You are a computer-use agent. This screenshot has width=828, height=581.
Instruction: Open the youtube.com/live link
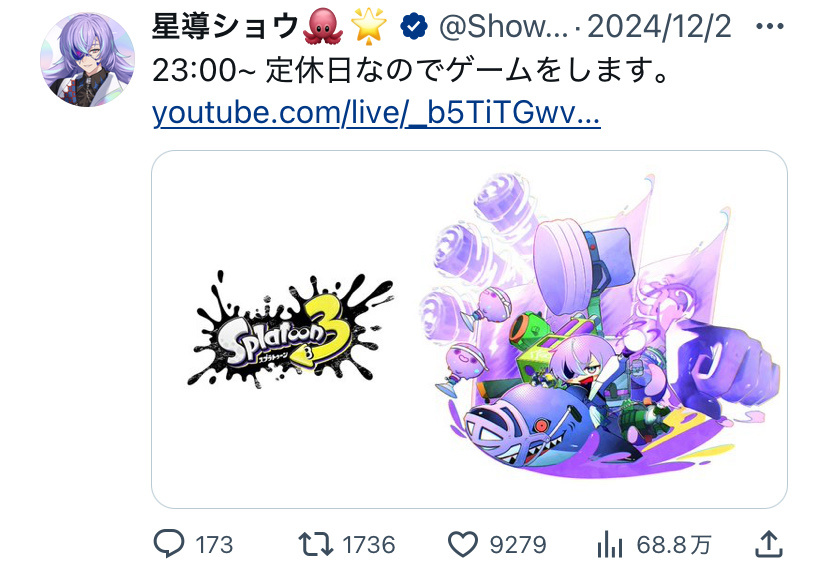click(x=376, y=113)
